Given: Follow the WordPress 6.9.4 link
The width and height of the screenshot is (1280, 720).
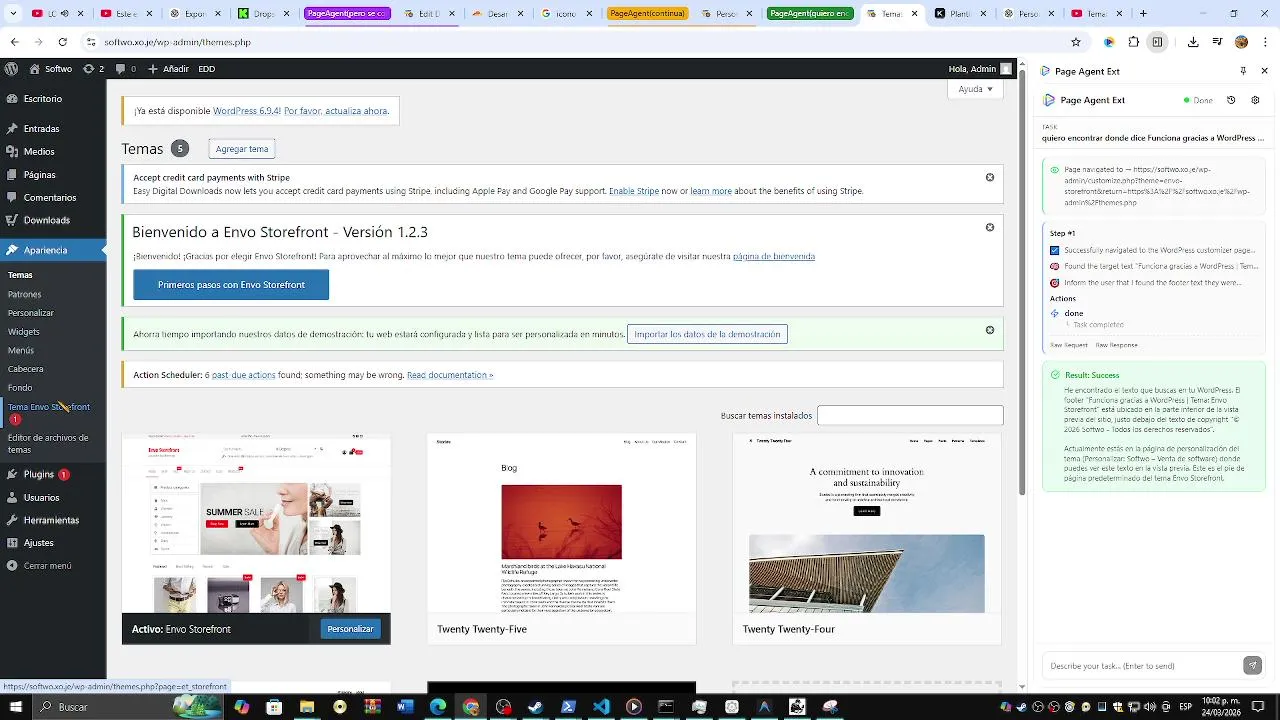Looking at the screenshot, I should (246, 111).
